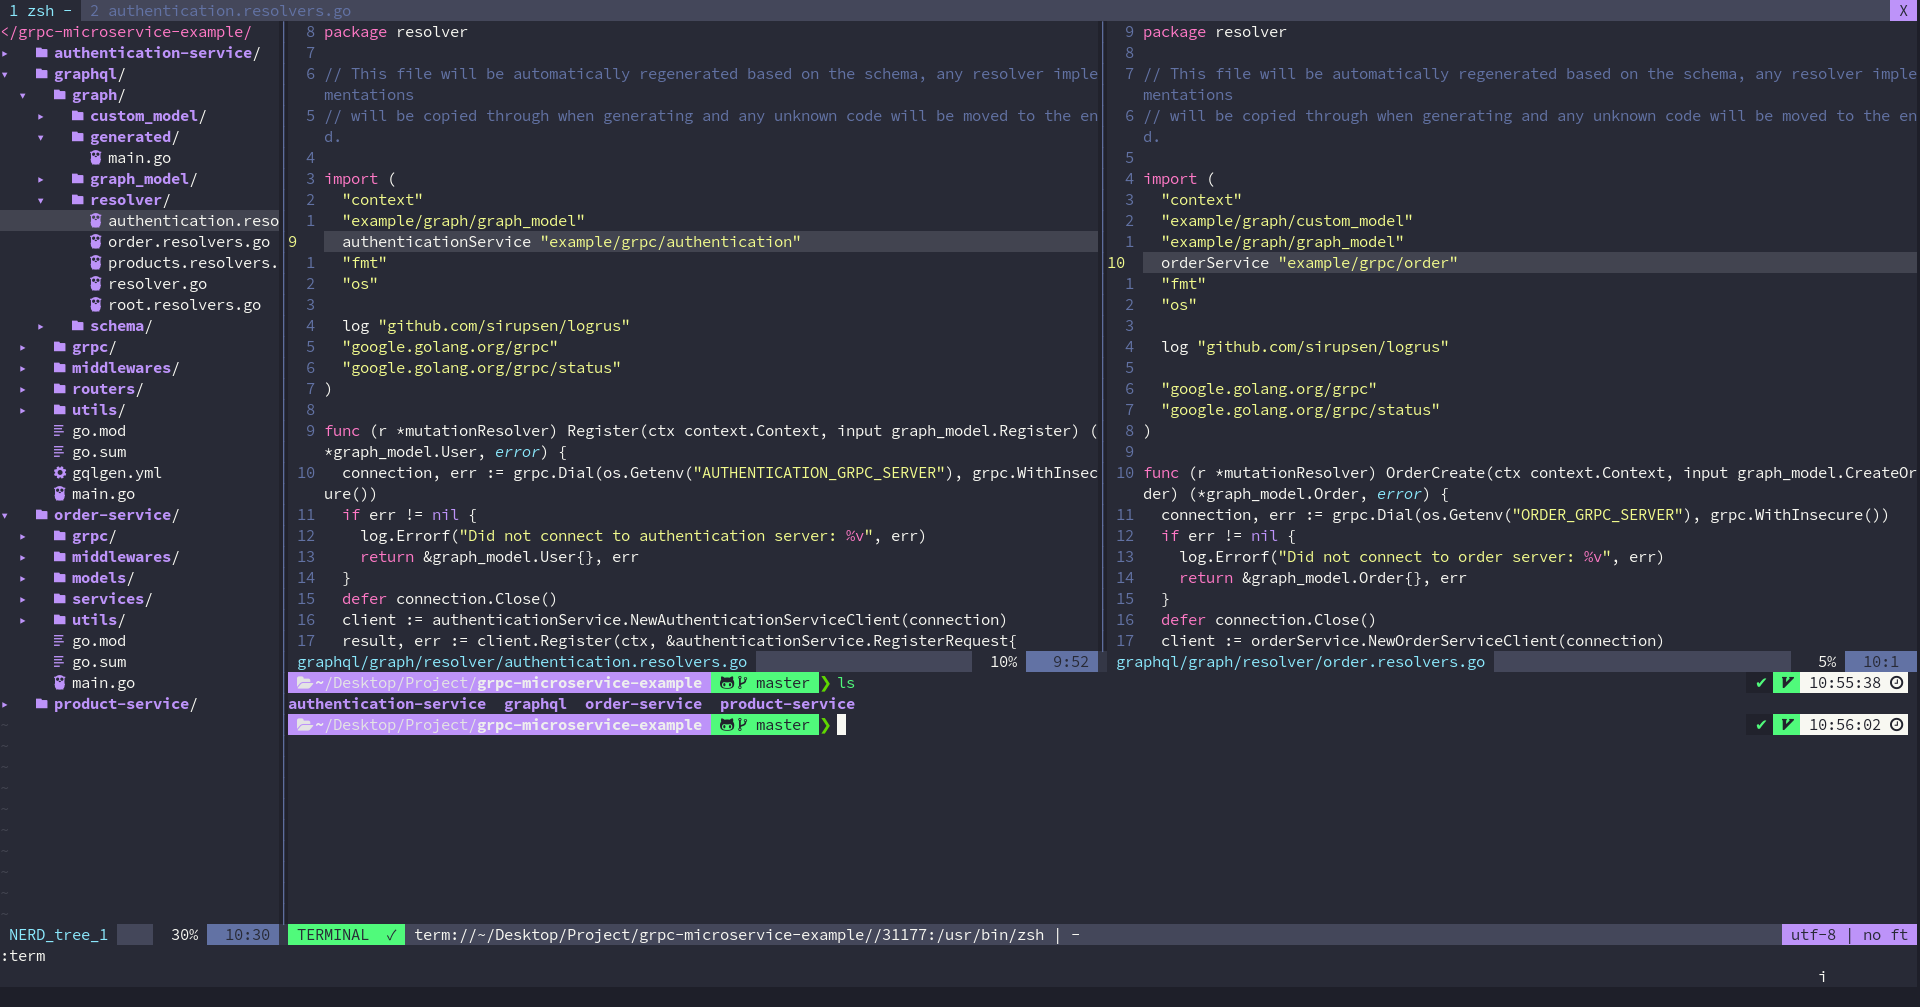Select the middlewares/ folder under graphql

click(125, 368)
